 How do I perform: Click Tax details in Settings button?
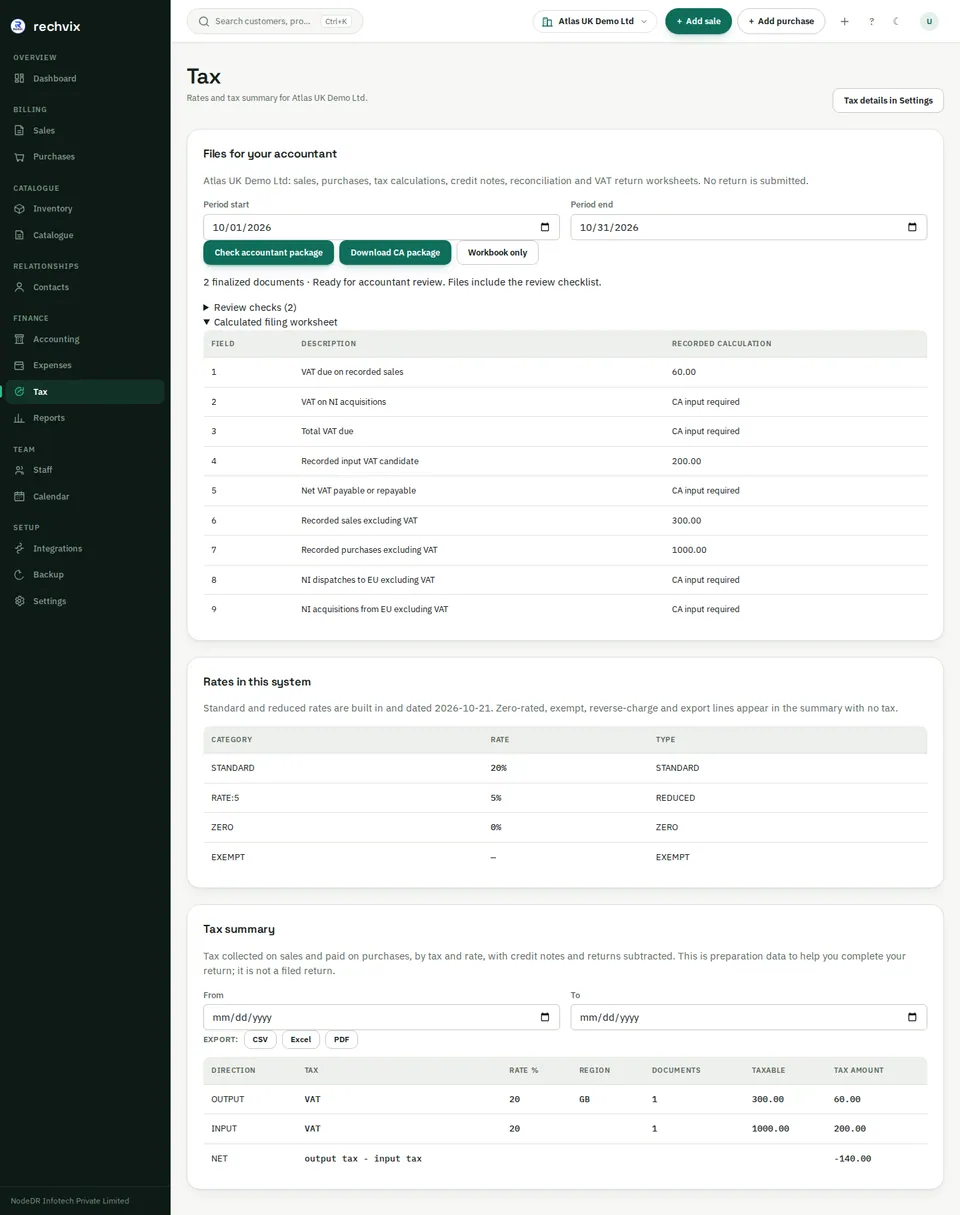coord(888,100)
